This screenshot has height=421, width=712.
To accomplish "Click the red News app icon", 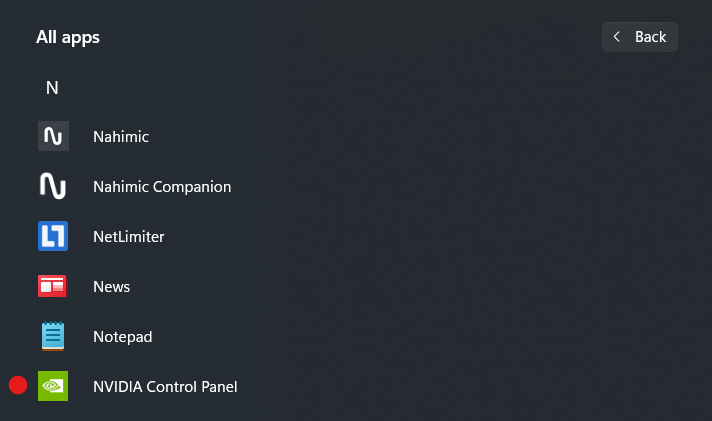I will 53,286.
